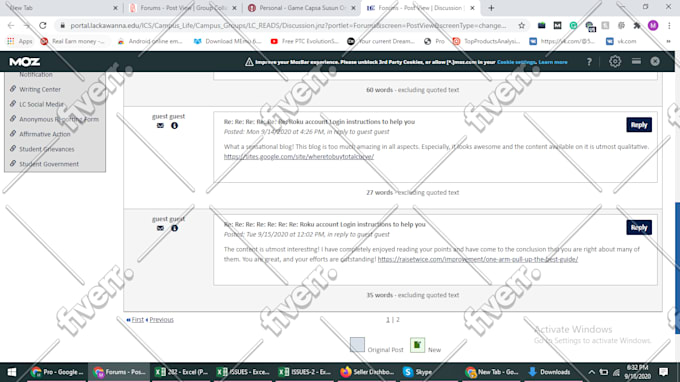
Task: Close the Personal - Game Capsa Susun tab
Action: (353, 8)
